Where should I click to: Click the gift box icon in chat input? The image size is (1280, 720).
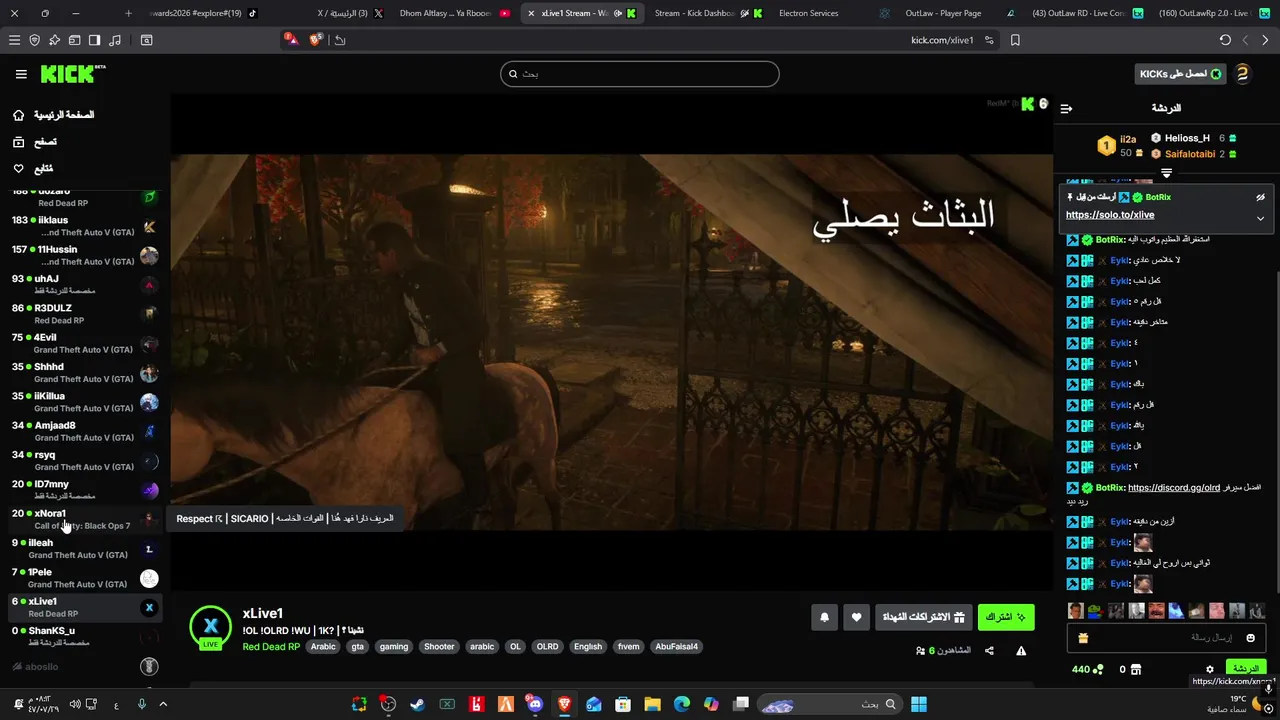[1083, 638]
